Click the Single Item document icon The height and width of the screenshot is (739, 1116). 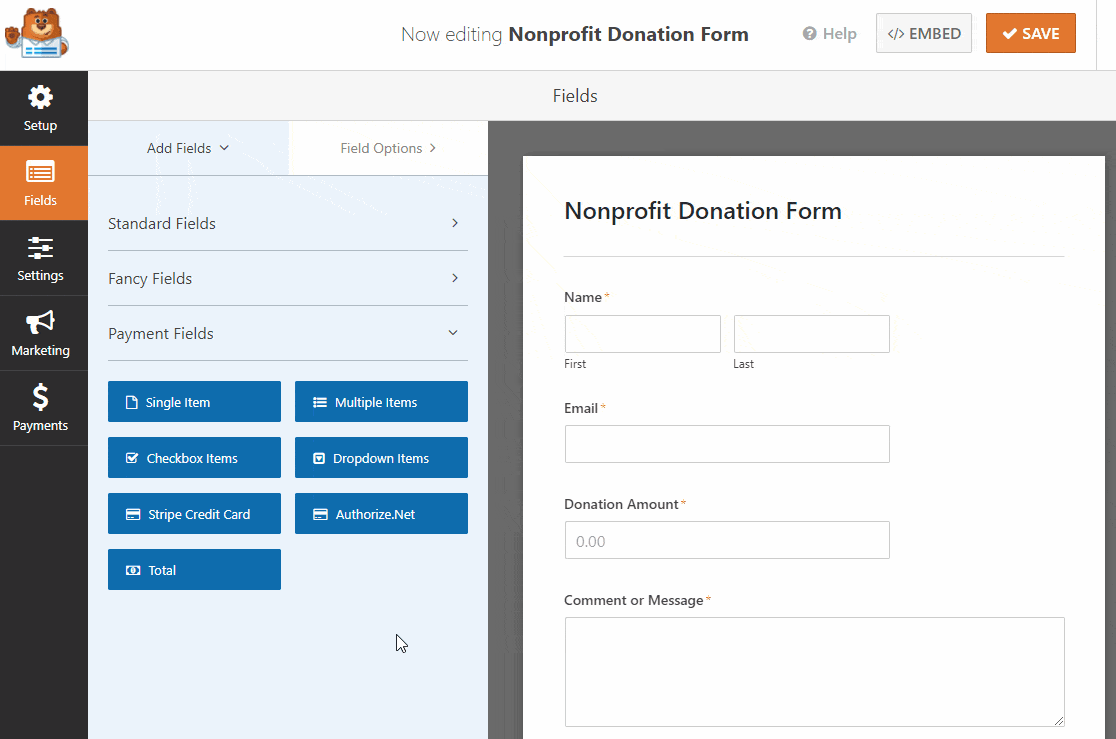click(x=132, y=402)
